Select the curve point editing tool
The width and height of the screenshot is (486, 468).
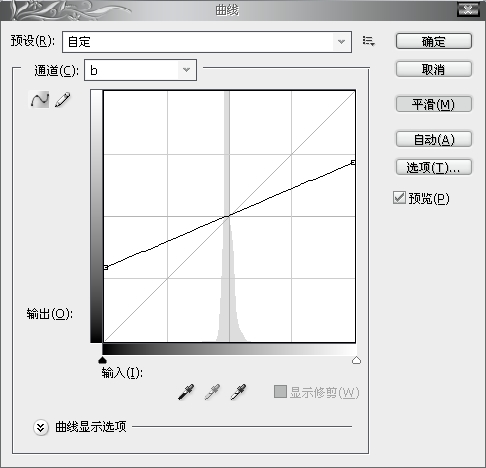click(40, 99)
